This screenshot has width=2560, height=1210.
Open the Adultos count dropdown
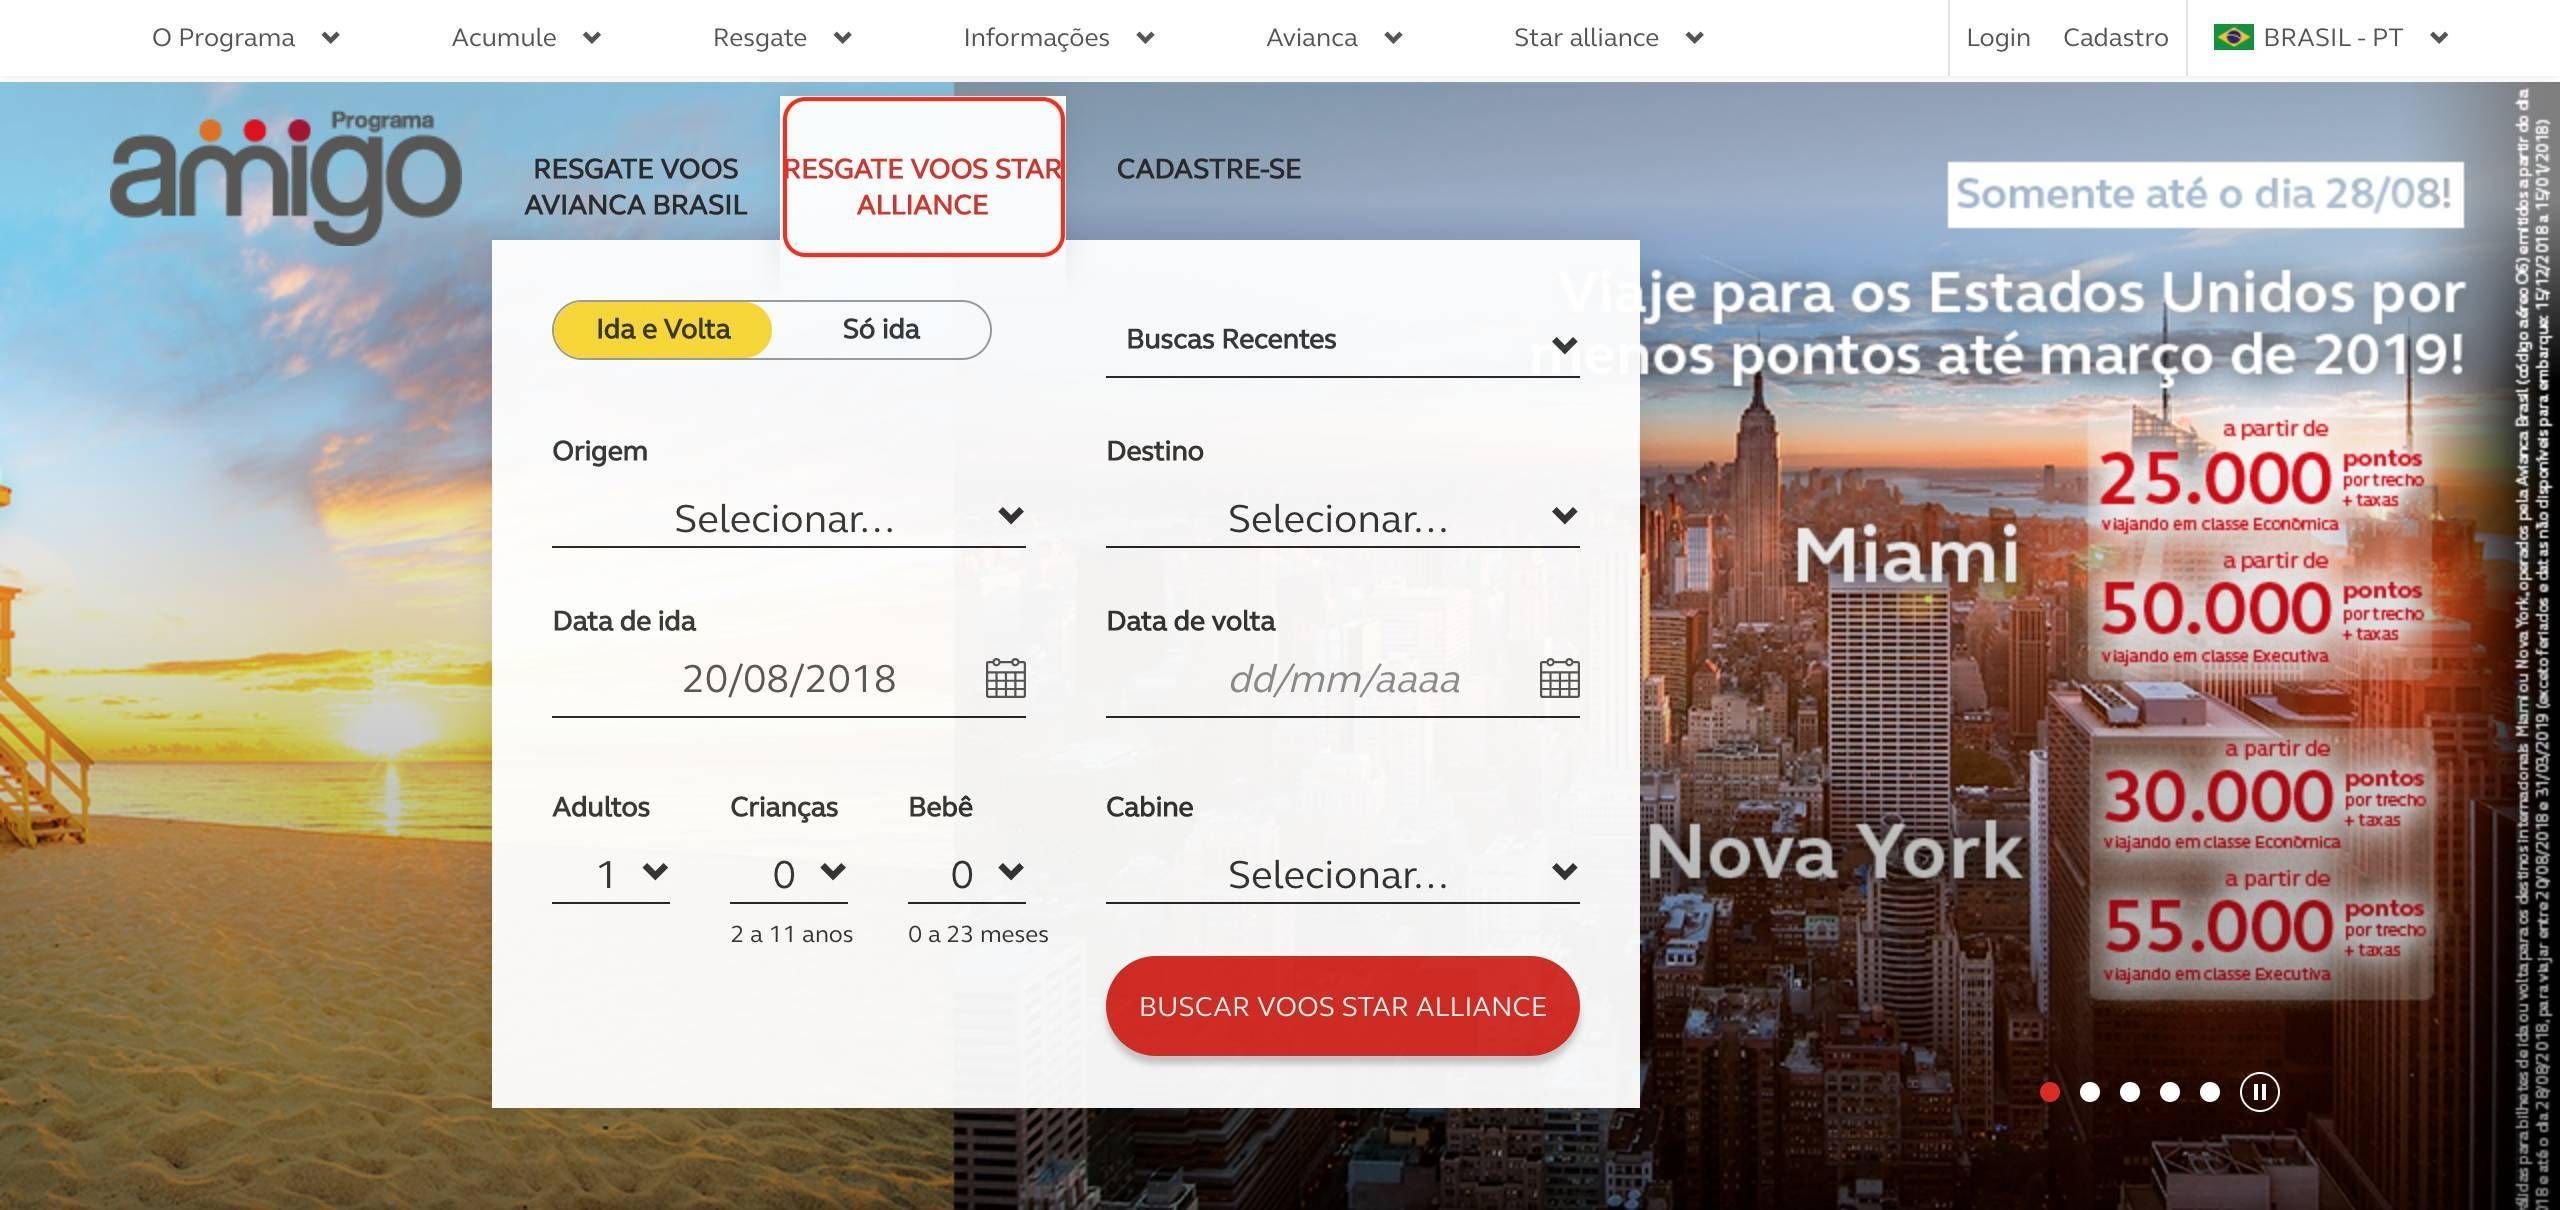[610, 874]
